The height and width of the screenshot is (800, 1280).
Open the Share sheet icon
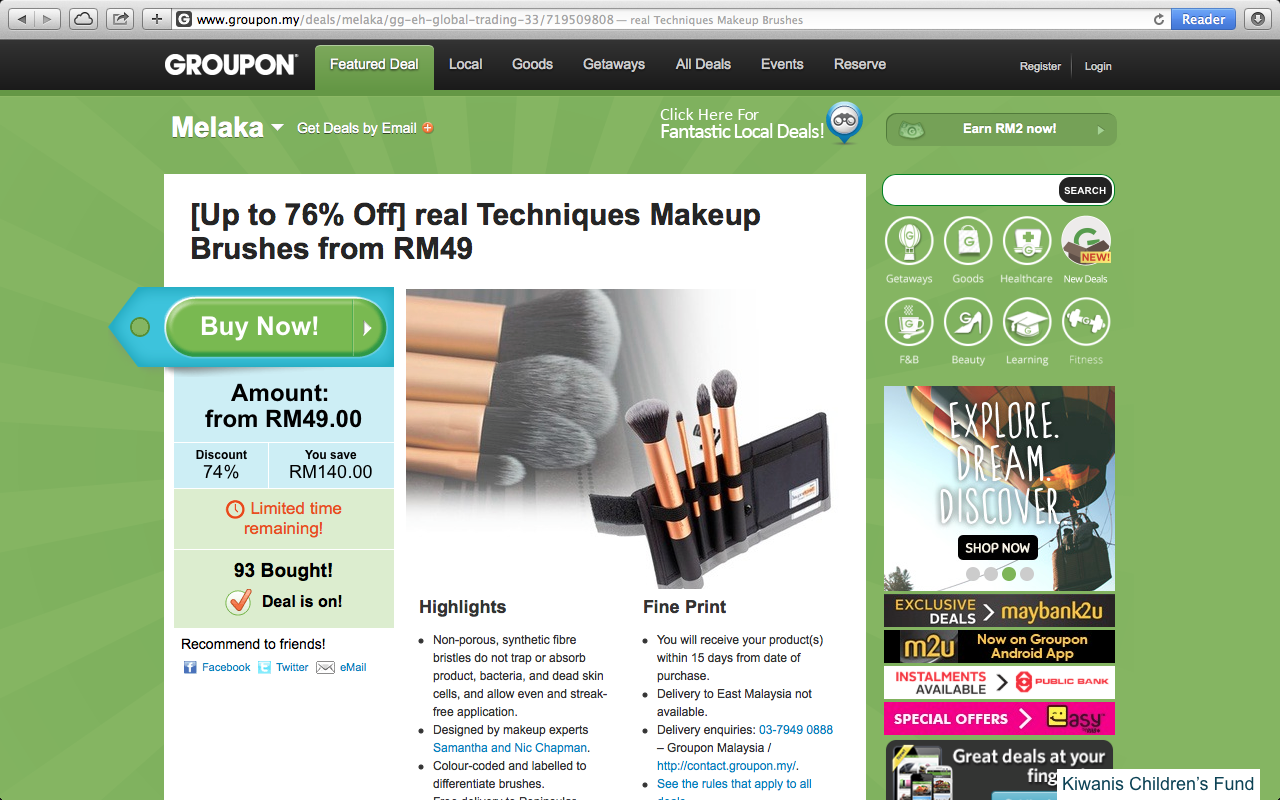pos(121,19)
